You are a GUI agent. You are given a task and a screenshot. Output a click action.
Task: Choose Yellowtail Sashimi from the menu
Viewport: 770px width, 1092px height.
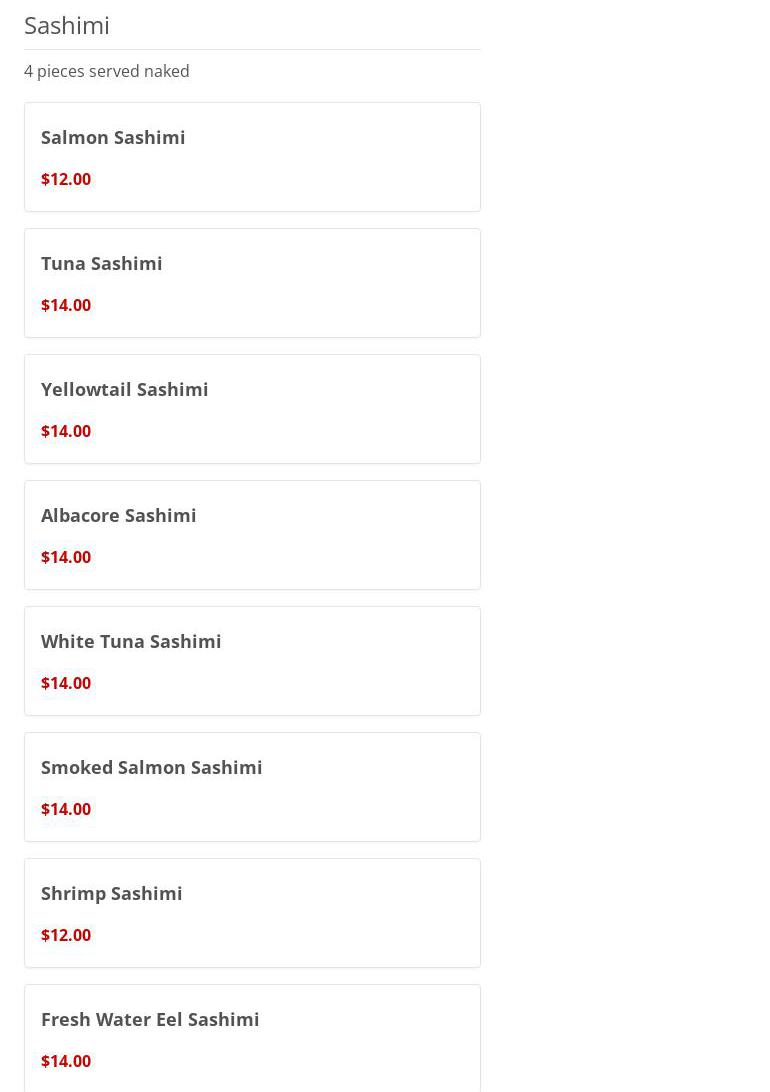click(x=124, y=389)
